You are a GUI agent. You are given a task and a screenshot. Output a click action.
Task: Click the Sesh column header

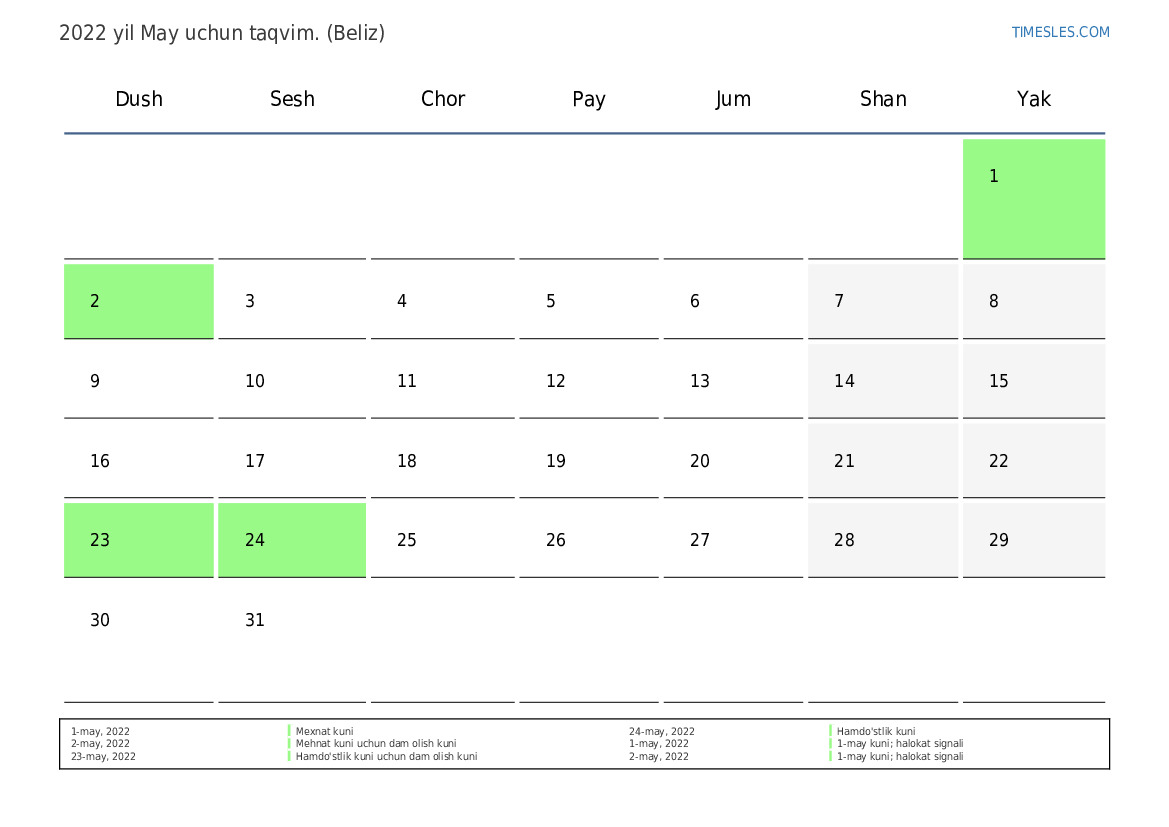coord(292,99)
